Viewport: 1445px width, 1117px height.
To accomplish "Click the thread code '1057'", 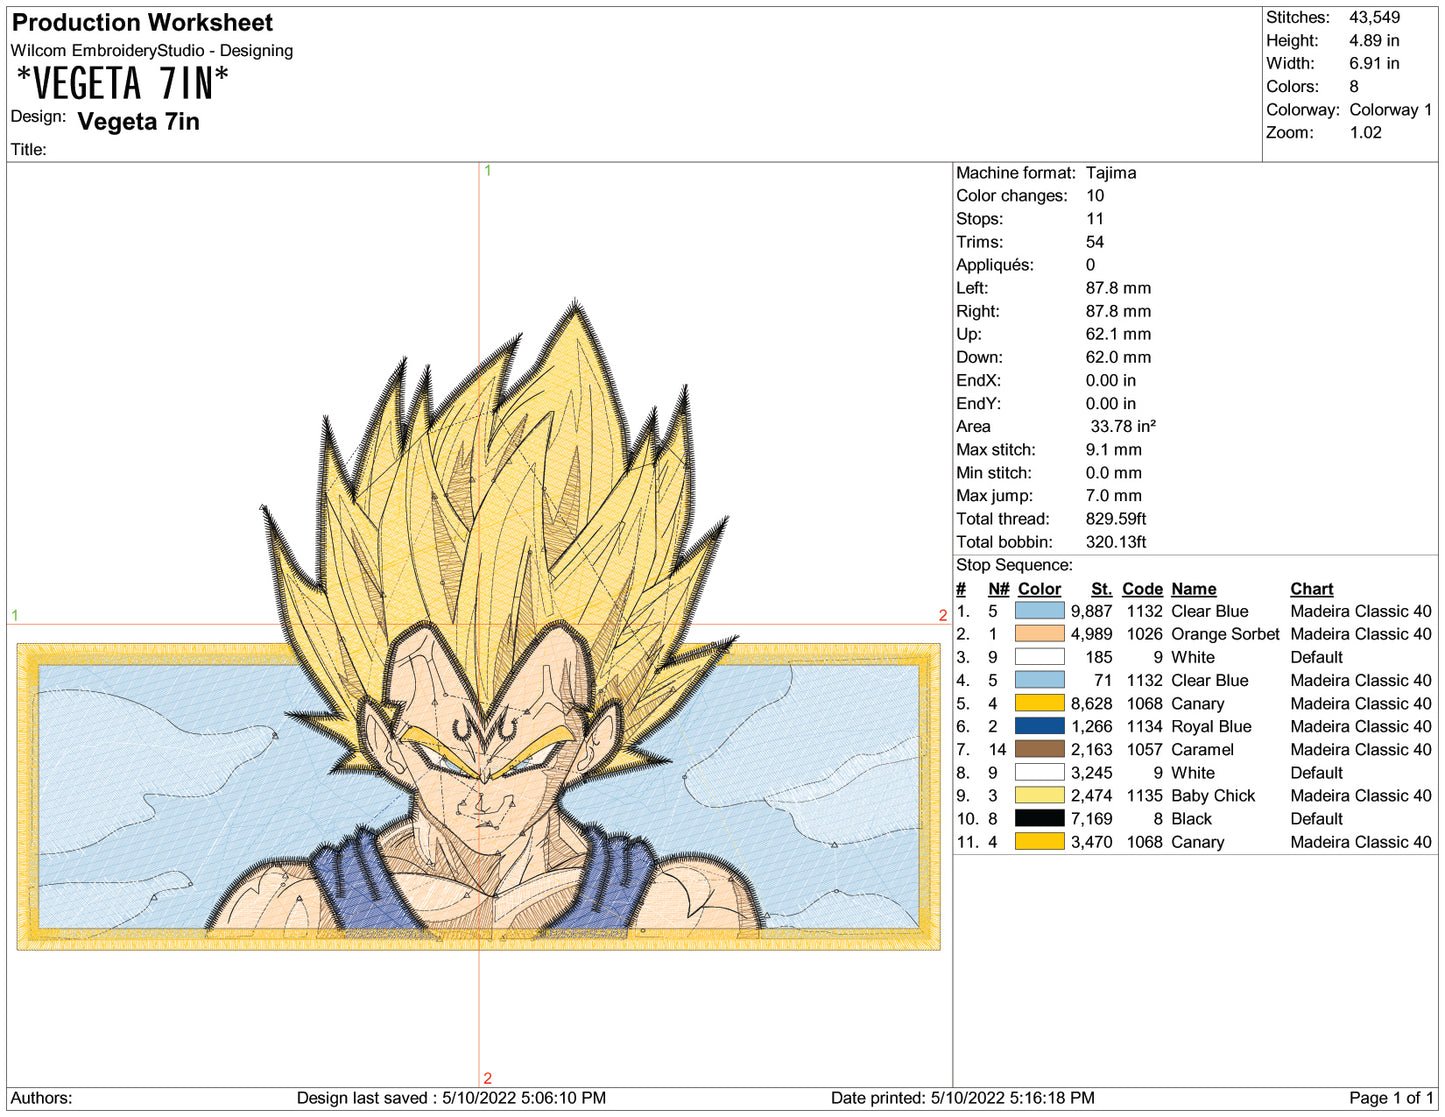I will 1144,749.
